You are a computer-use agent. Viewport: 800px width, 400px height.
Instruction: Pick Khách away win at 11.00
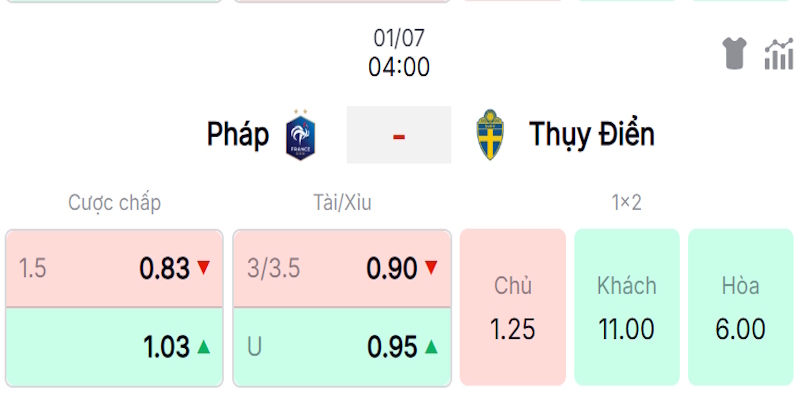click(627, 307)
